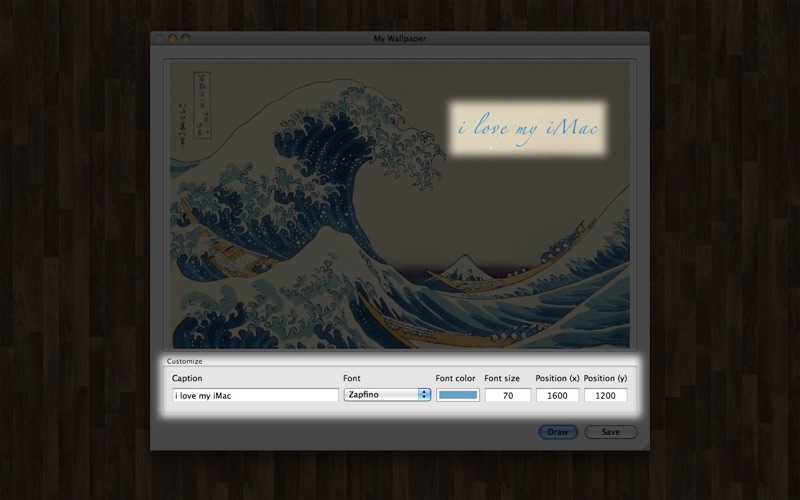The height and width of the screenshot is (500, 800).
Task: Click the wallpaper preview image
Action: [x=399, y=205]
